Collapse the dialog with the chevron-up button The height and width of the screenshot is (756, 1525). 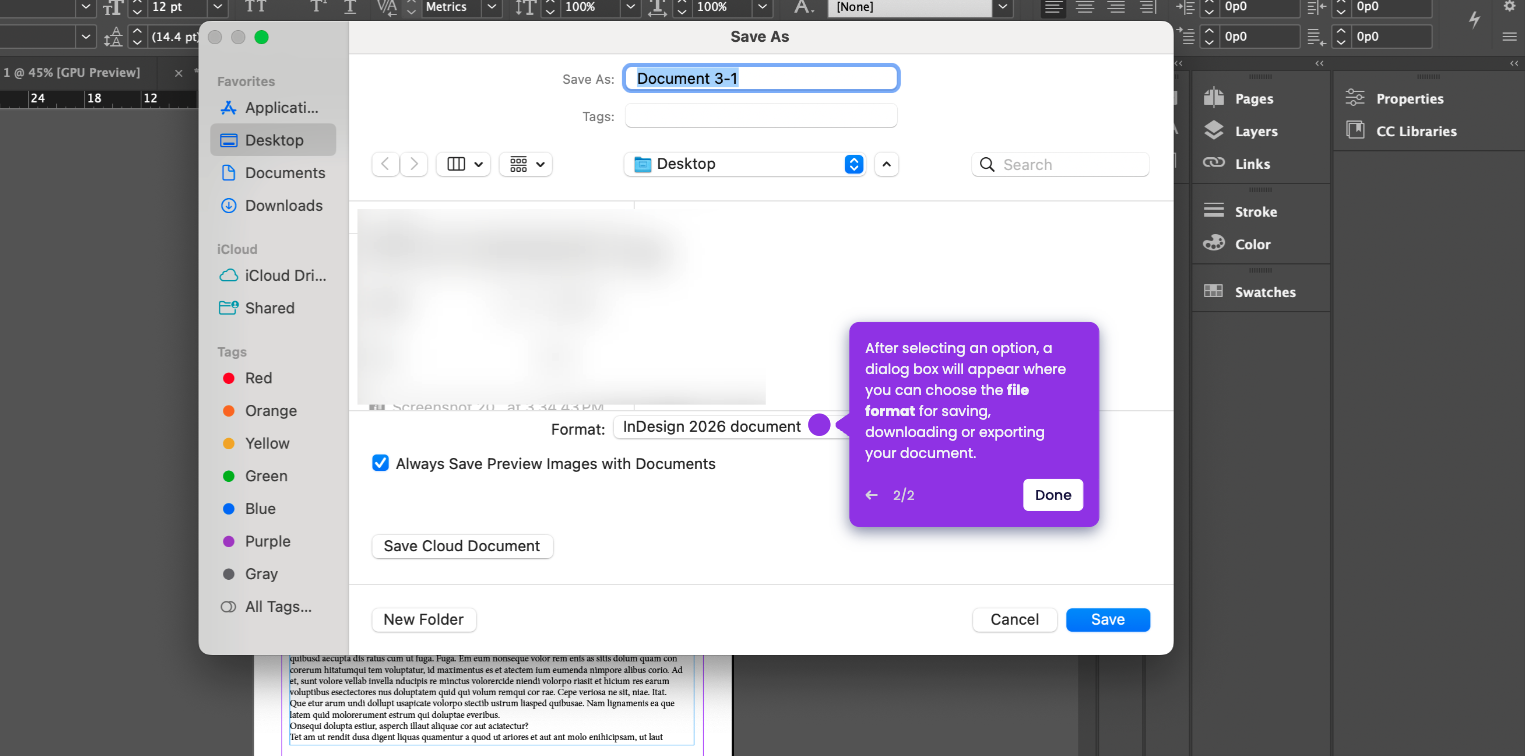pyautogui.click(x=886, y=164)
